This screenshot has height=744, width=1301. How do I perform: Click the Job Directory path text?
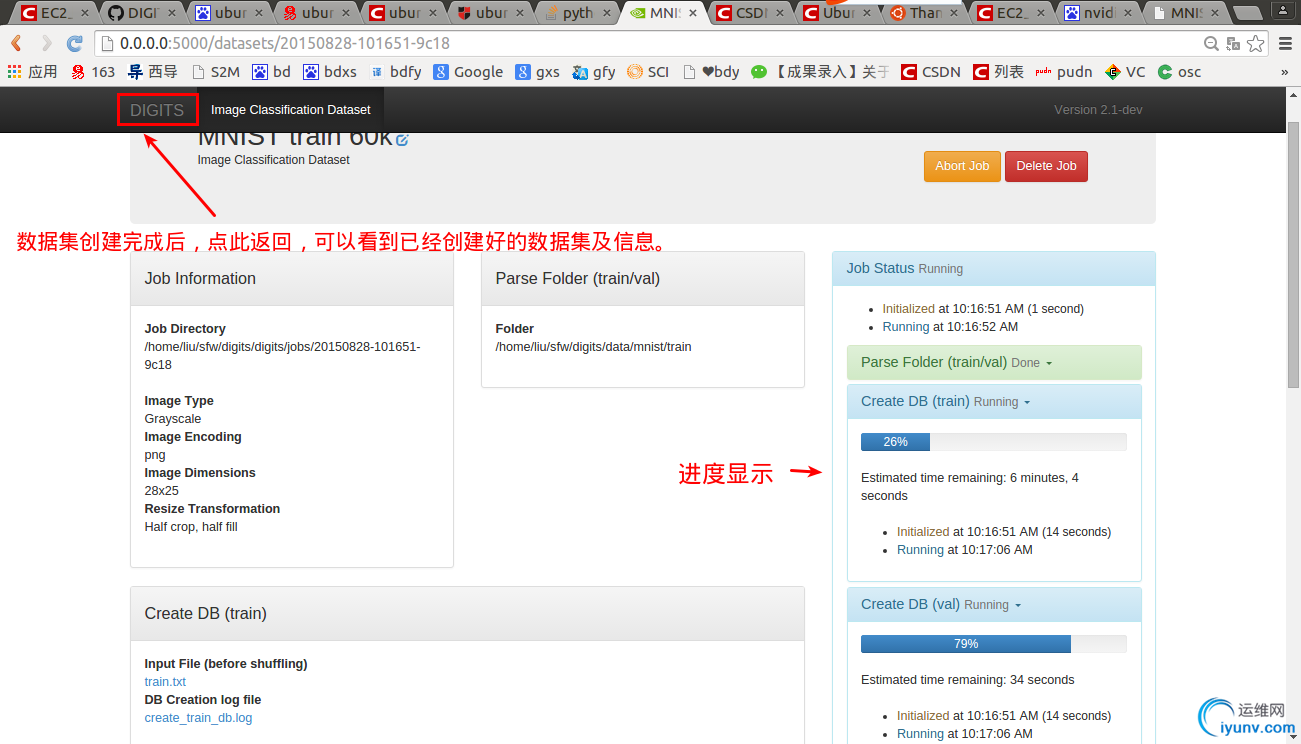(283, 356)
